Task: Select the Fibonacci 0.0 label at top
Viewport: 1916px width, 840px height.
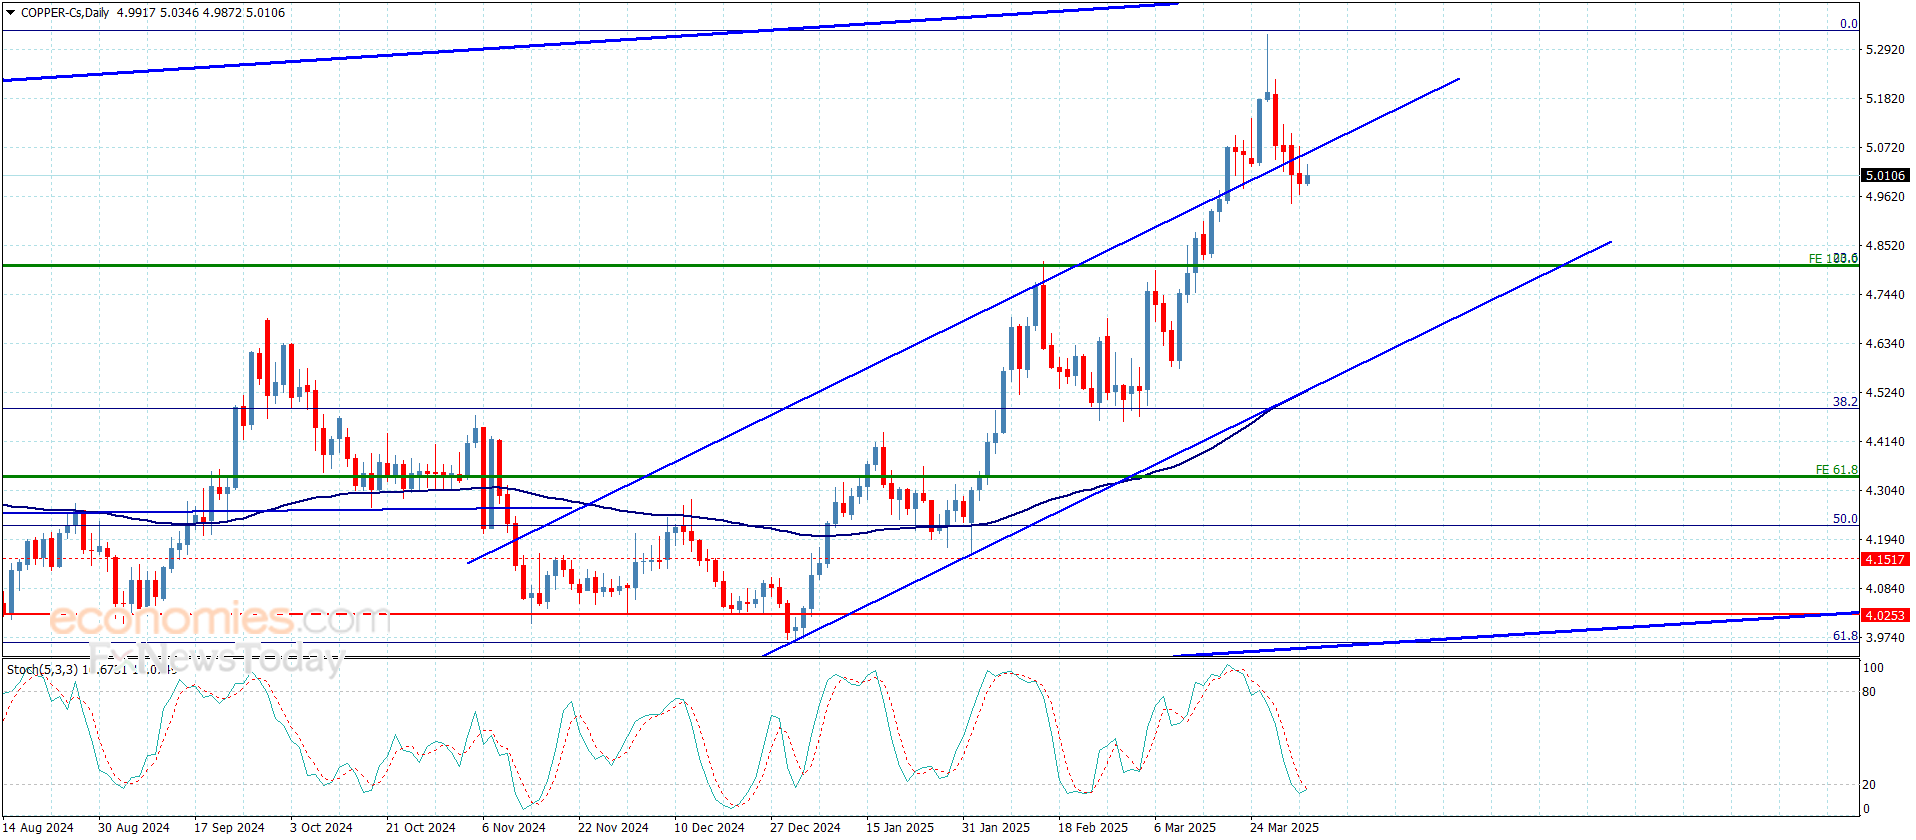Action: pyautogui.click(x=1848, y=23)
